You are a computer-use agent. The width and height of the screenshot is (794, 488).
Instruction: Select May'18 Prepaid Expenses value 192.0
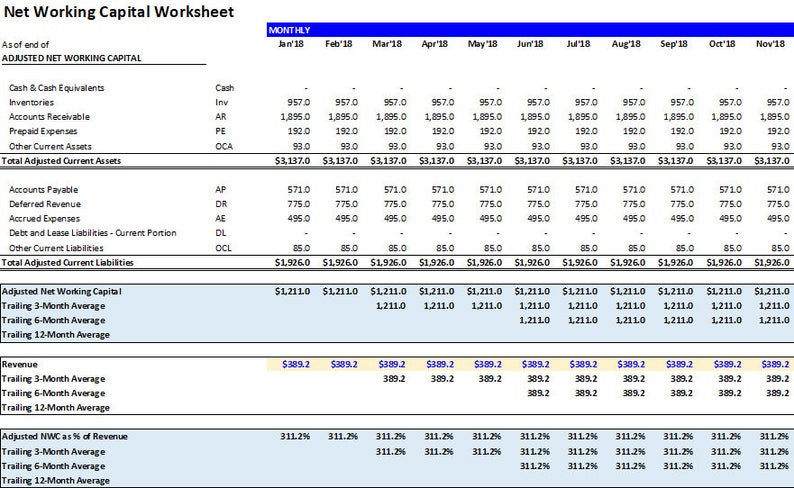pyautogui.click(x=491, y=132)
